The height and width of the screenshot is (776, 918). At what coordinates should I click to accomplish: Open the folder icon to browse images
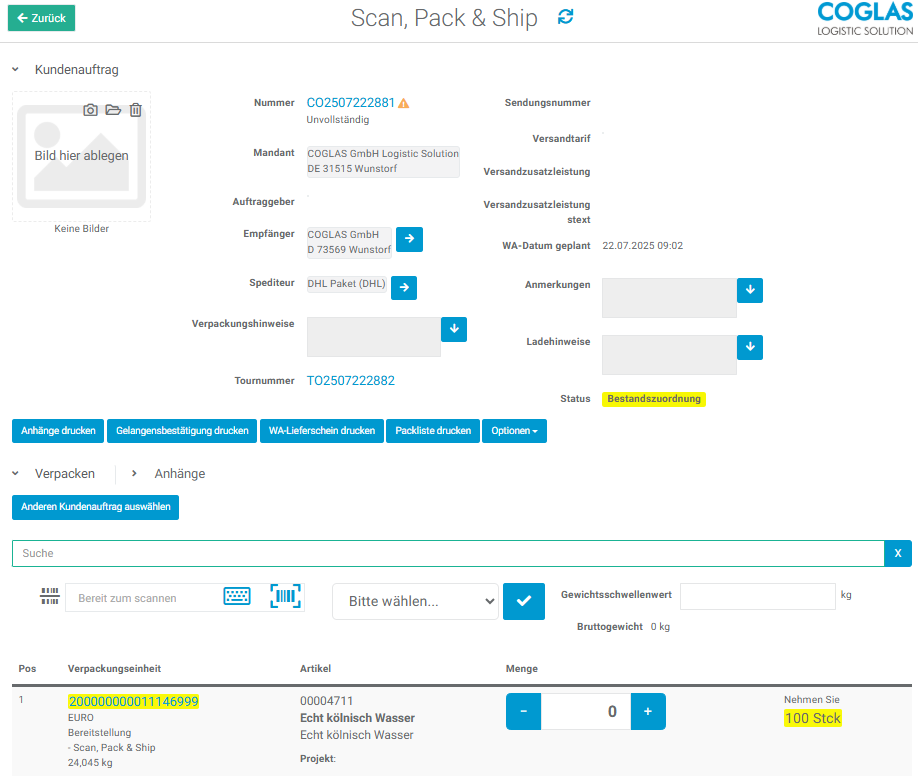tap(113, 110)
